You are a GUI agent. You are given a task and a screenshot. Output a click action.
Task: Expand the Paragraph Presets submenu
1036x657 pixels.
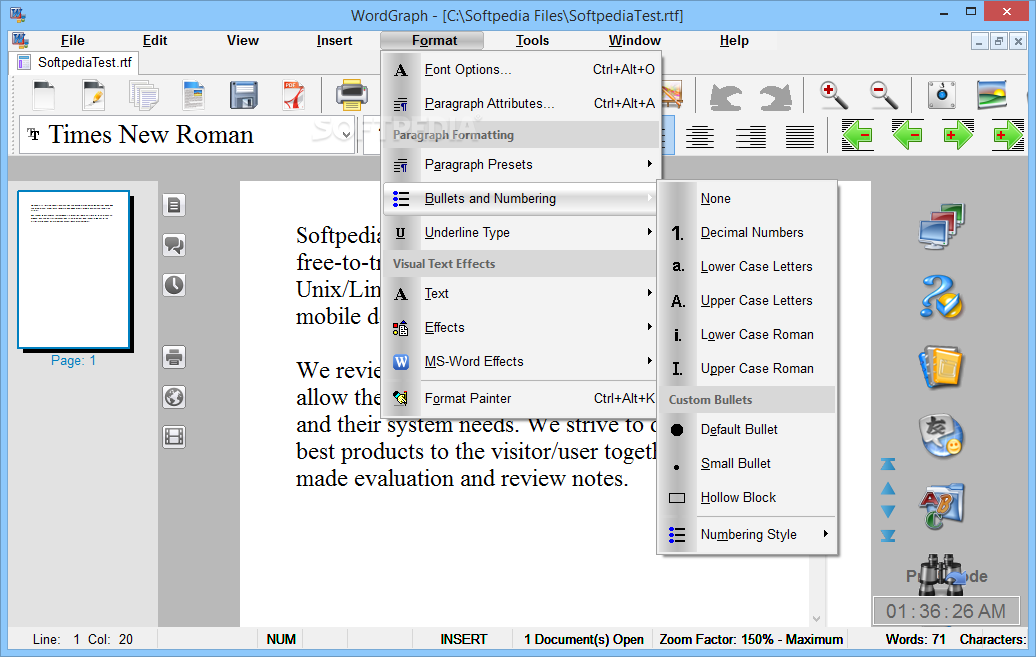(520, 165)
